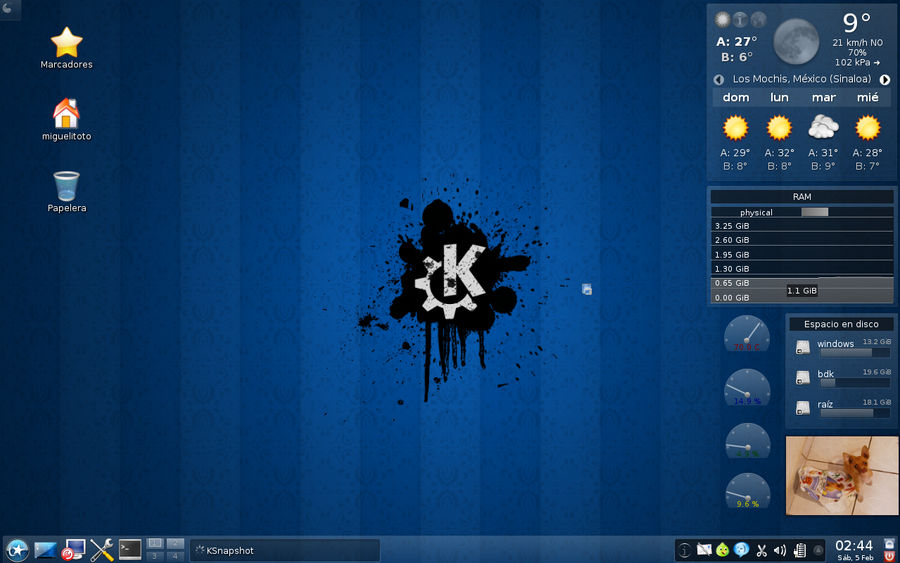Click the red power leave button
This screenshot has width=900, height=563.
coord(889,556)
